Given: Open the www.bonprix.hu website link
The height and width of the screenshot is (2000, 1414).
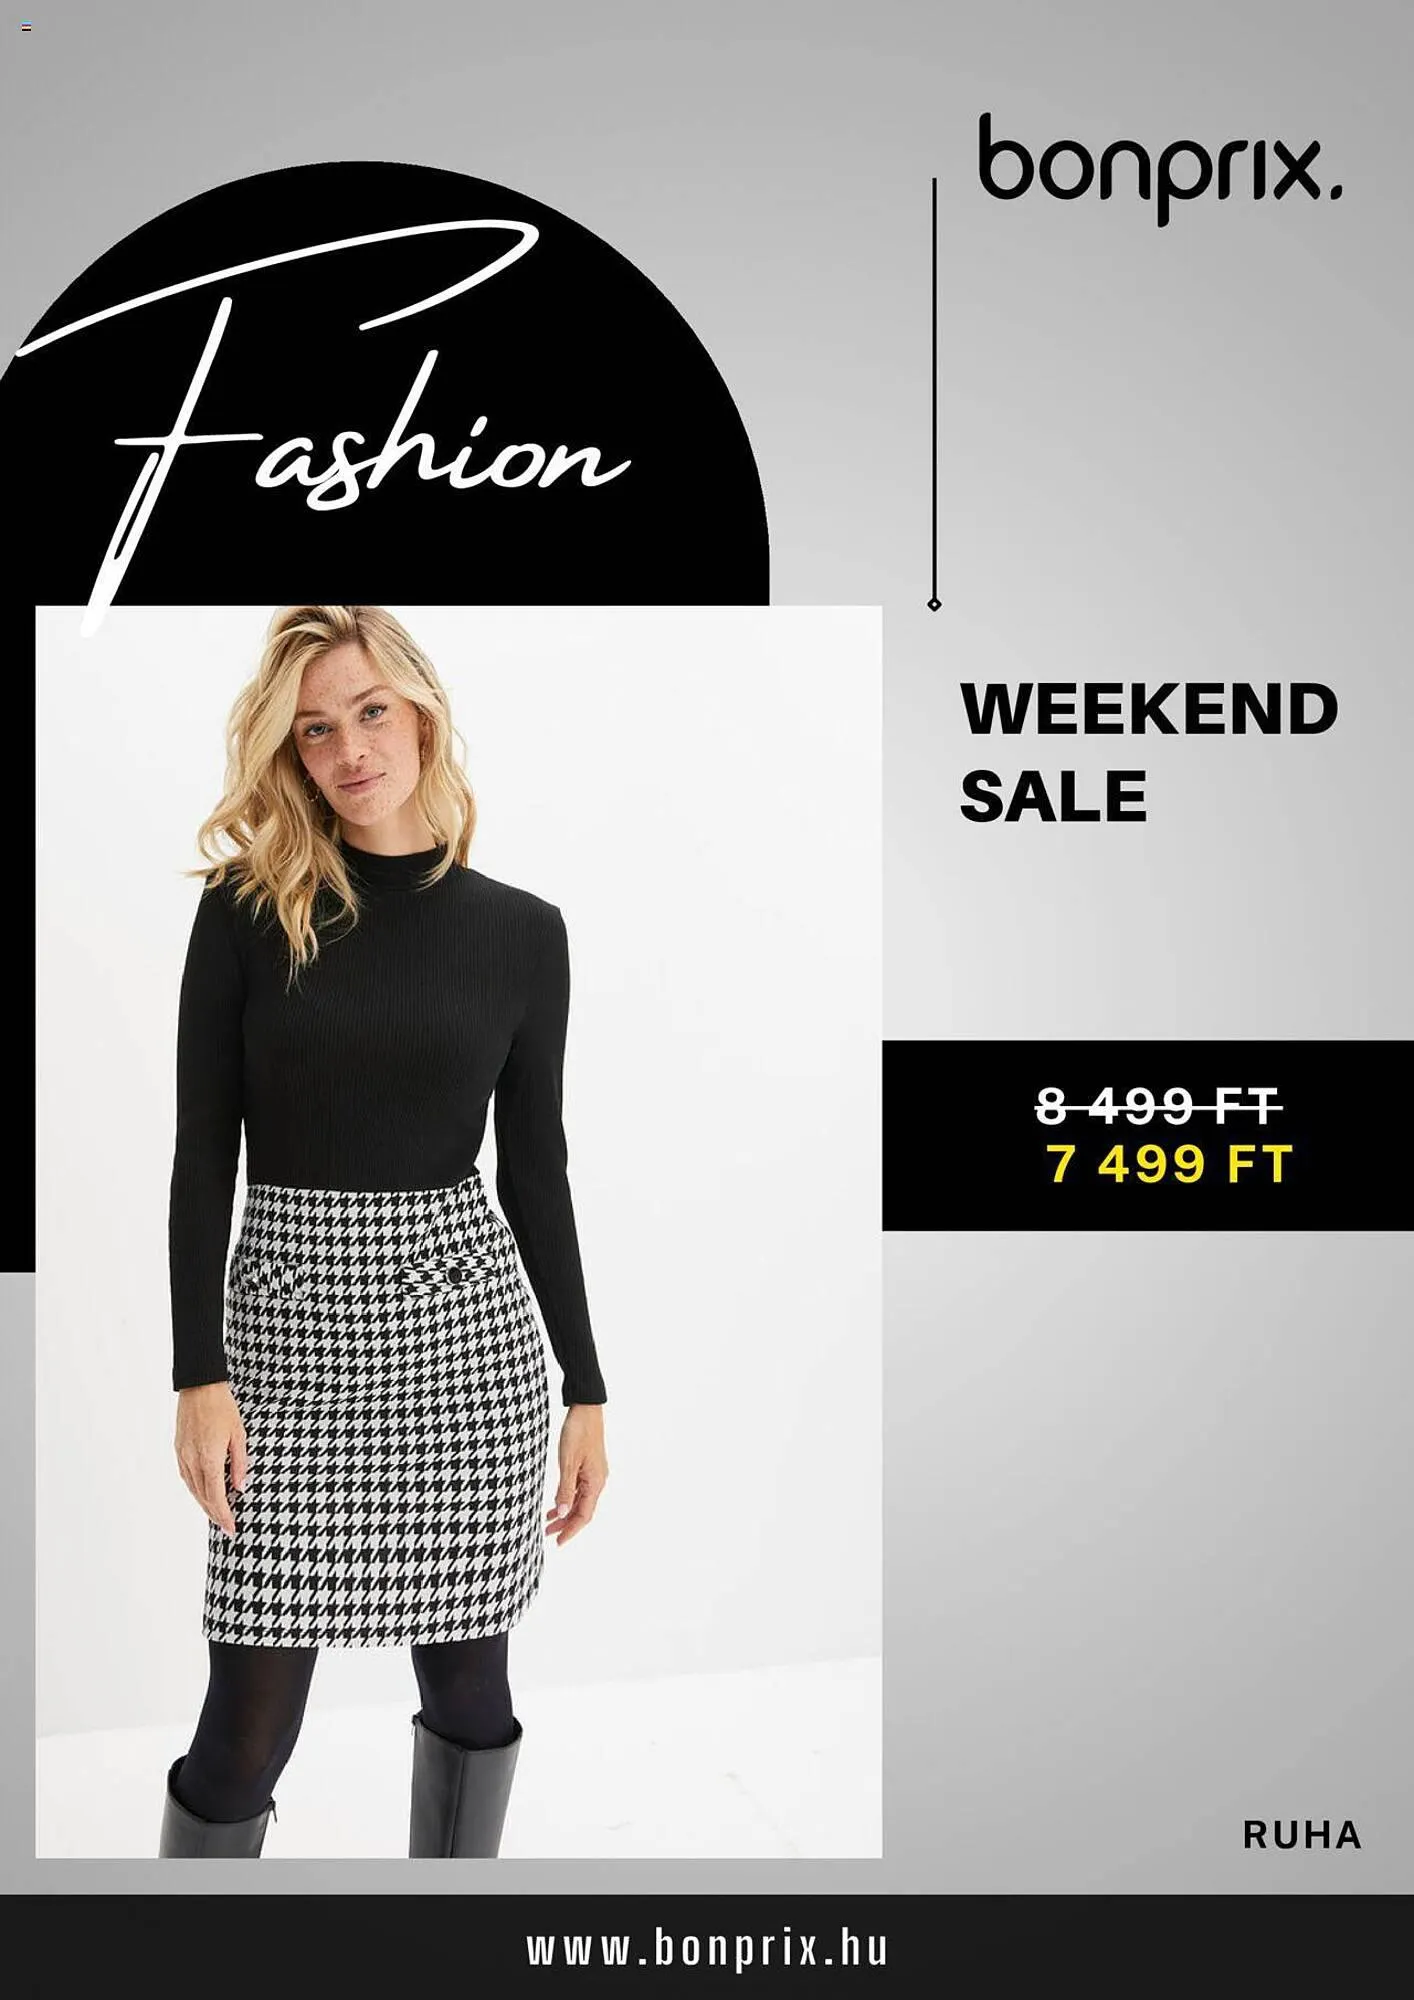Looking at the screenshot, I should coord(707,1948).
